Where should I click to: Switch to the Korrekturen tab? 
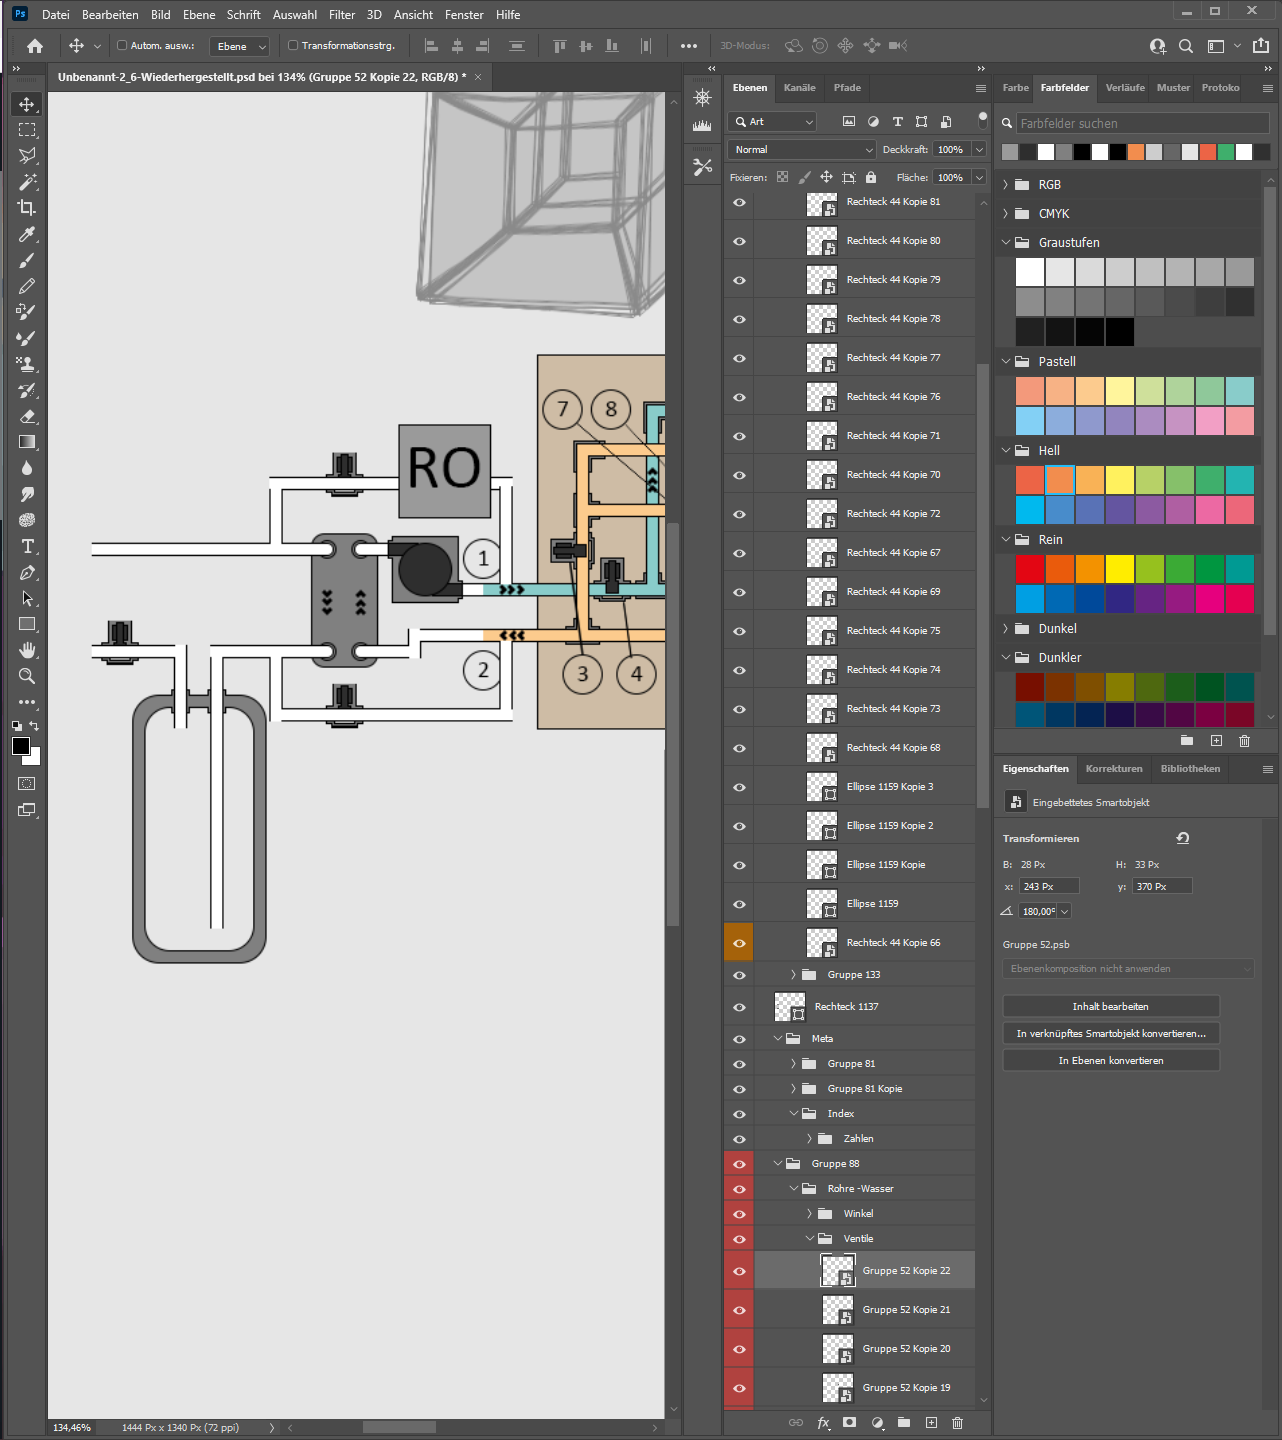[x=1114, y=769]
